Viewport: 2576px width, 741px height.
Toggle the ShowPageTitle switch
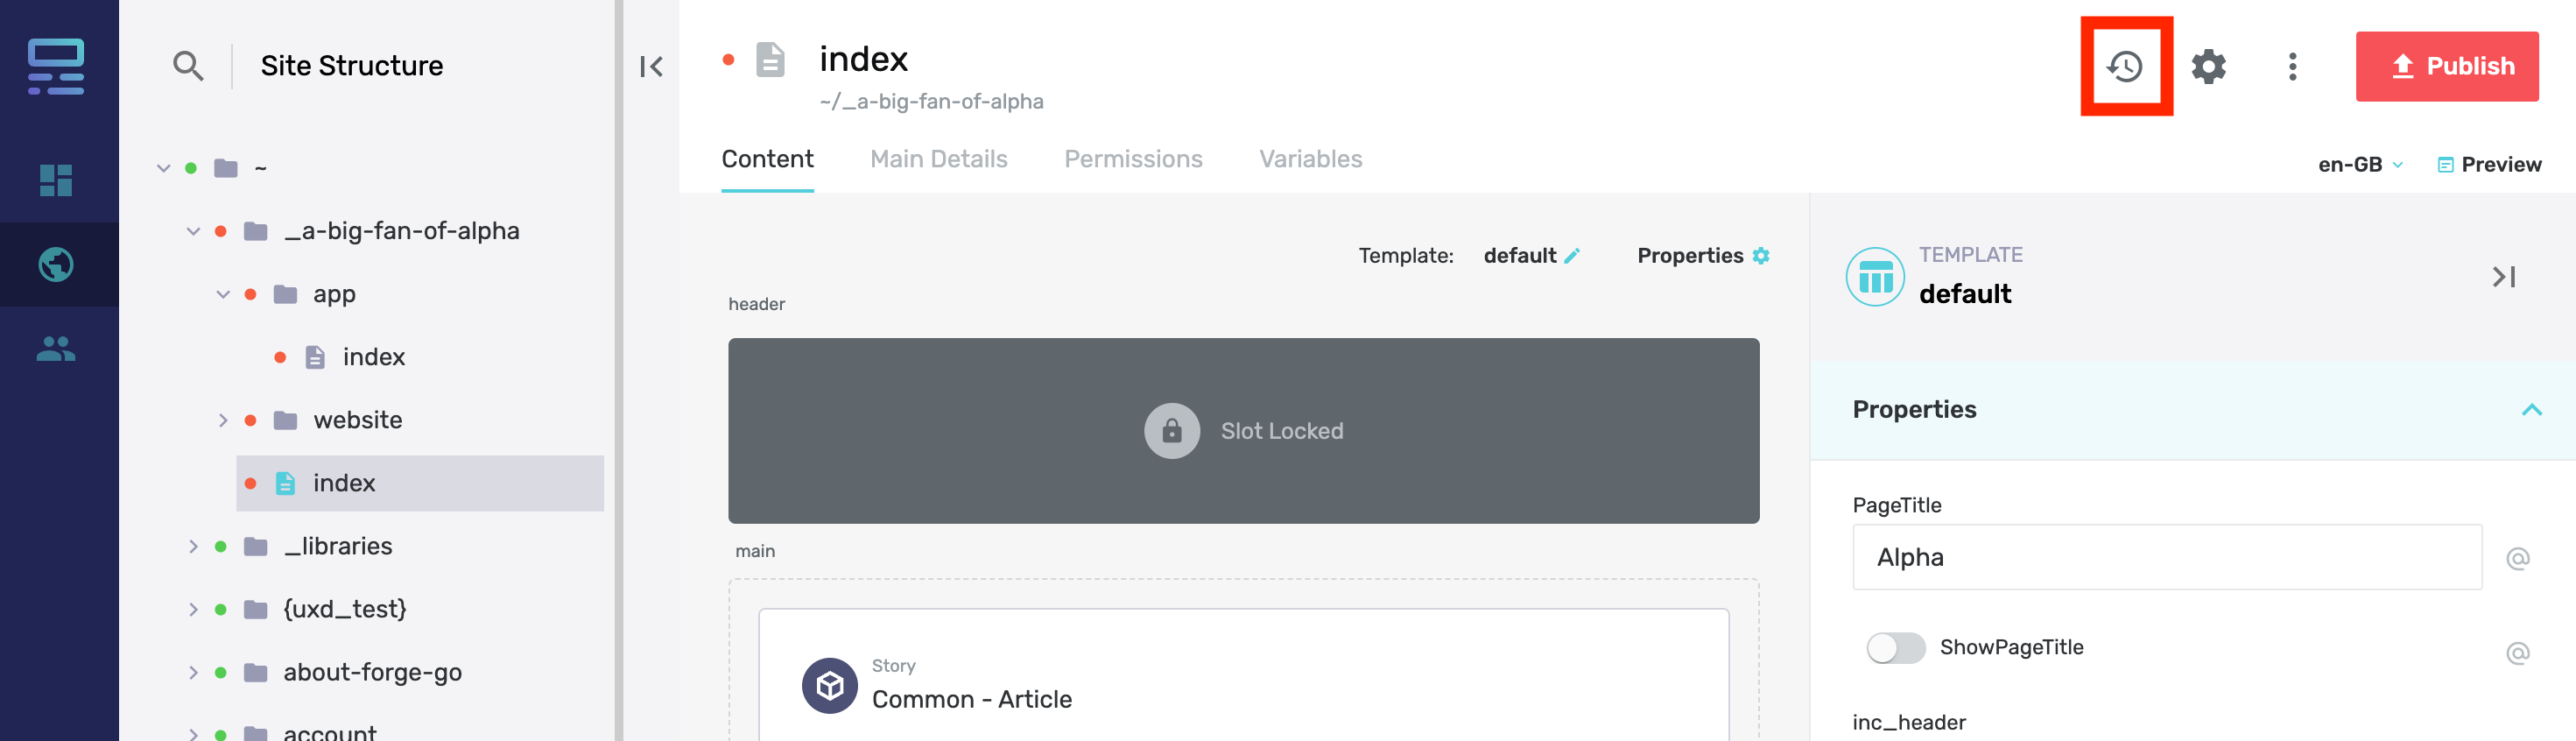pyautogui.click(x=1895, y=648)
